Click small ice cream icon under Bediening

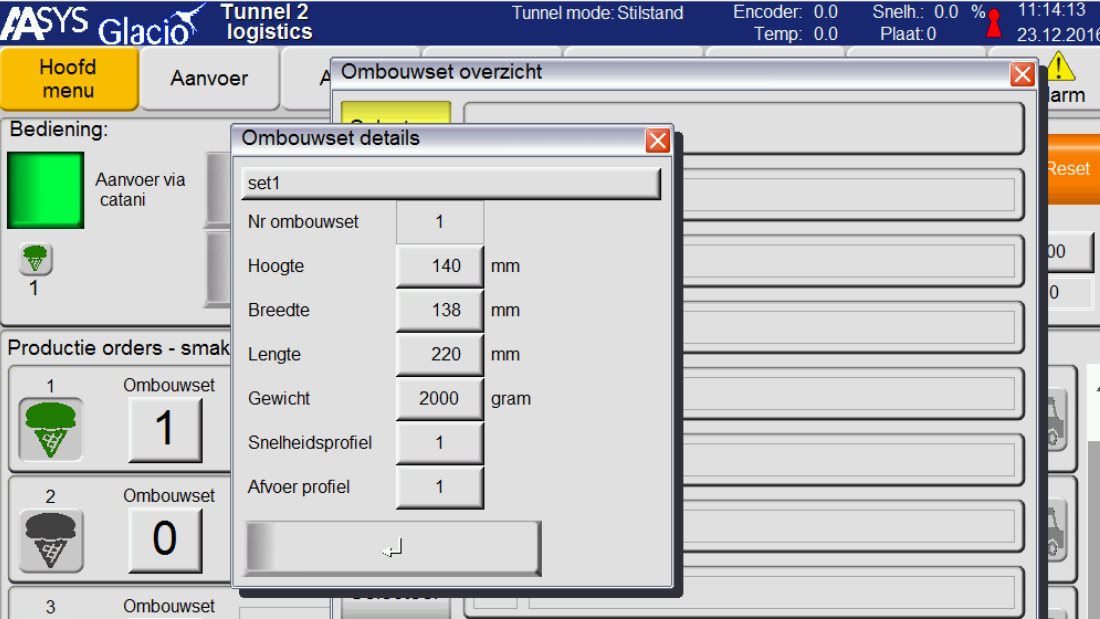point(36,260)
